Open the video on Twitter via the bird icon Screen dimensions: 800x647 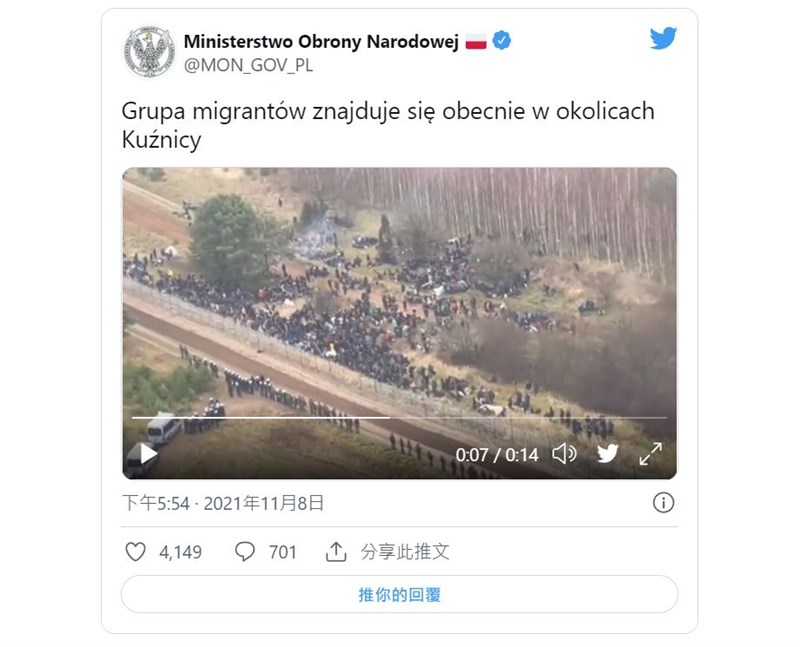pos(608,453)
